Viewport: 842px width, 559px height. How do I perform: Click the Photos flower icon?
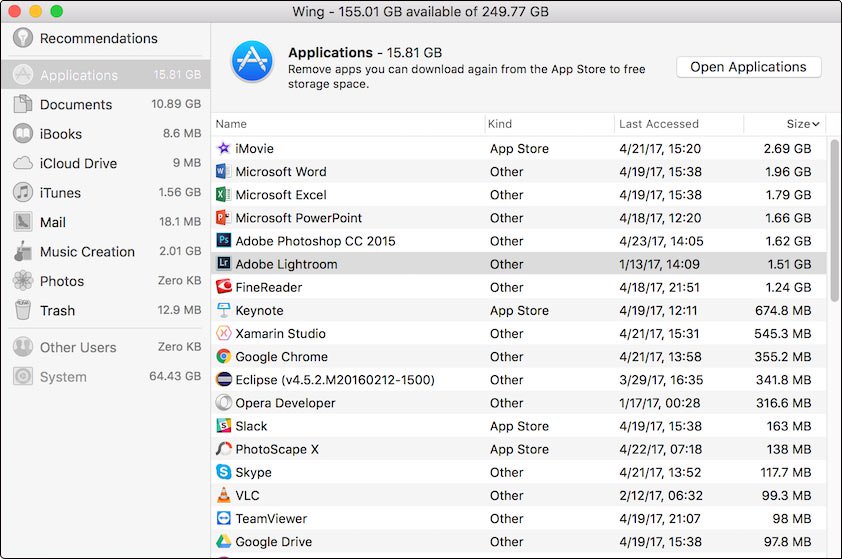coord(23,280)
